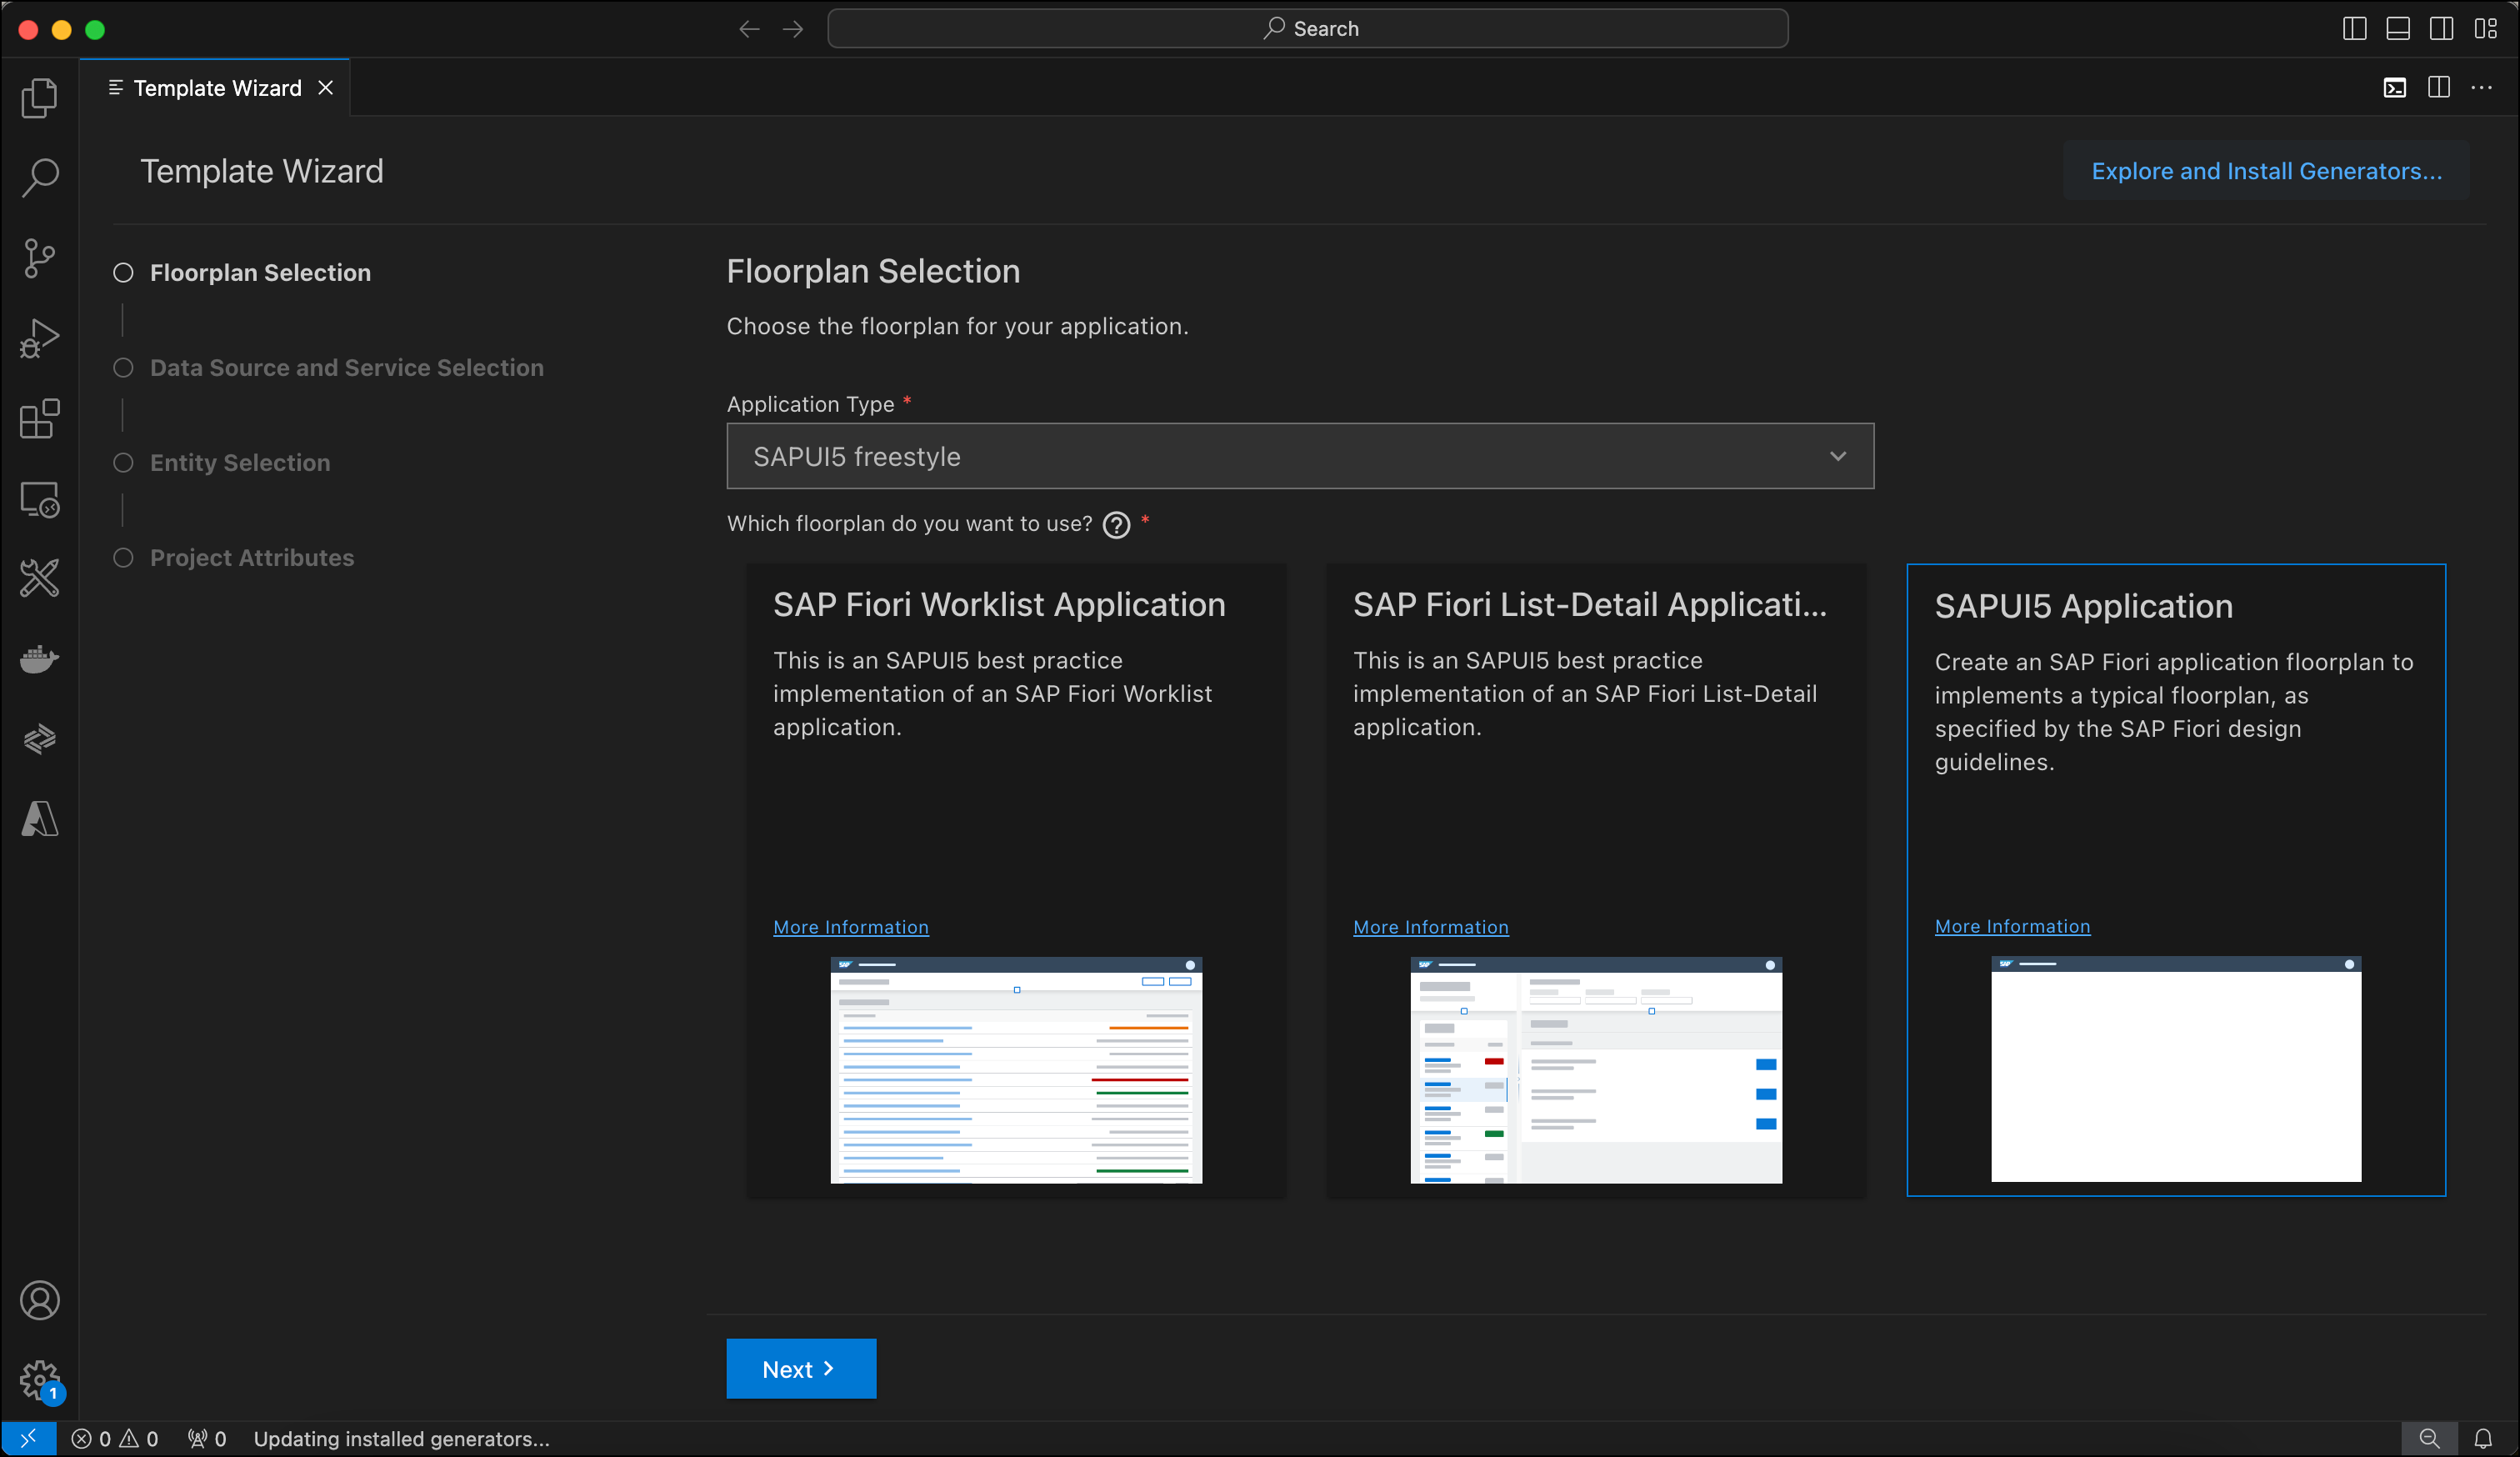The width and height of the screenshot is (2520, 1457).
Task: Select the Project Attributes step radio
Action: [x=123, y=557]
